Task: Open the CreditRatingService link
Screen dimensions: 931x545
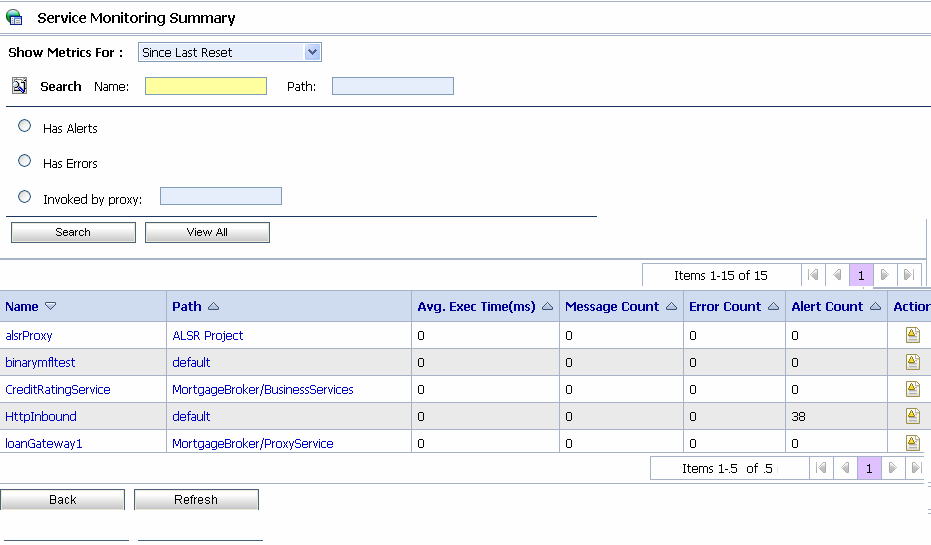Action: [58, 389]
